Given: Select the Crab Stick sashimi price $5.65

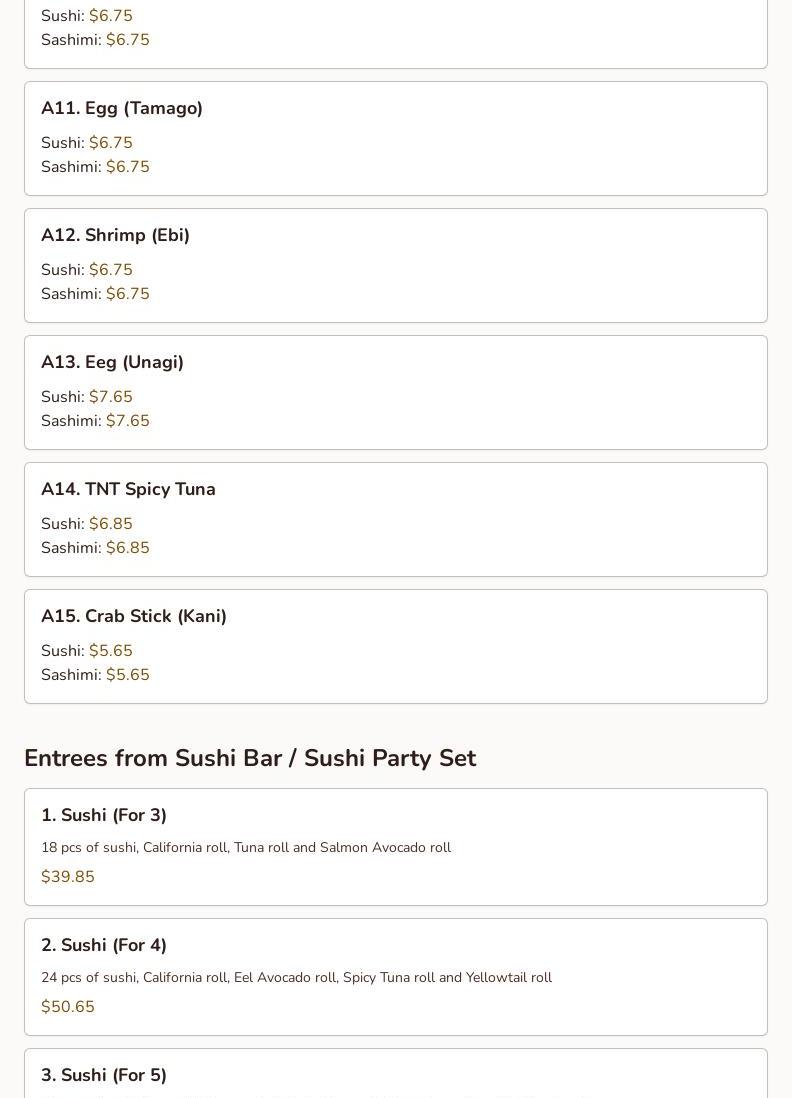Looking at the screenshot, I should [x=127, y=675].
